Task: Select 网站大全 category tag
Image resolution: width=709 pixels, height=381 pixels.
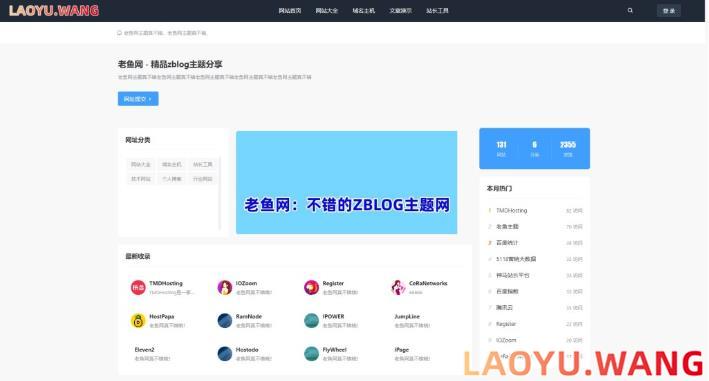Action: (x=141, y=165)
